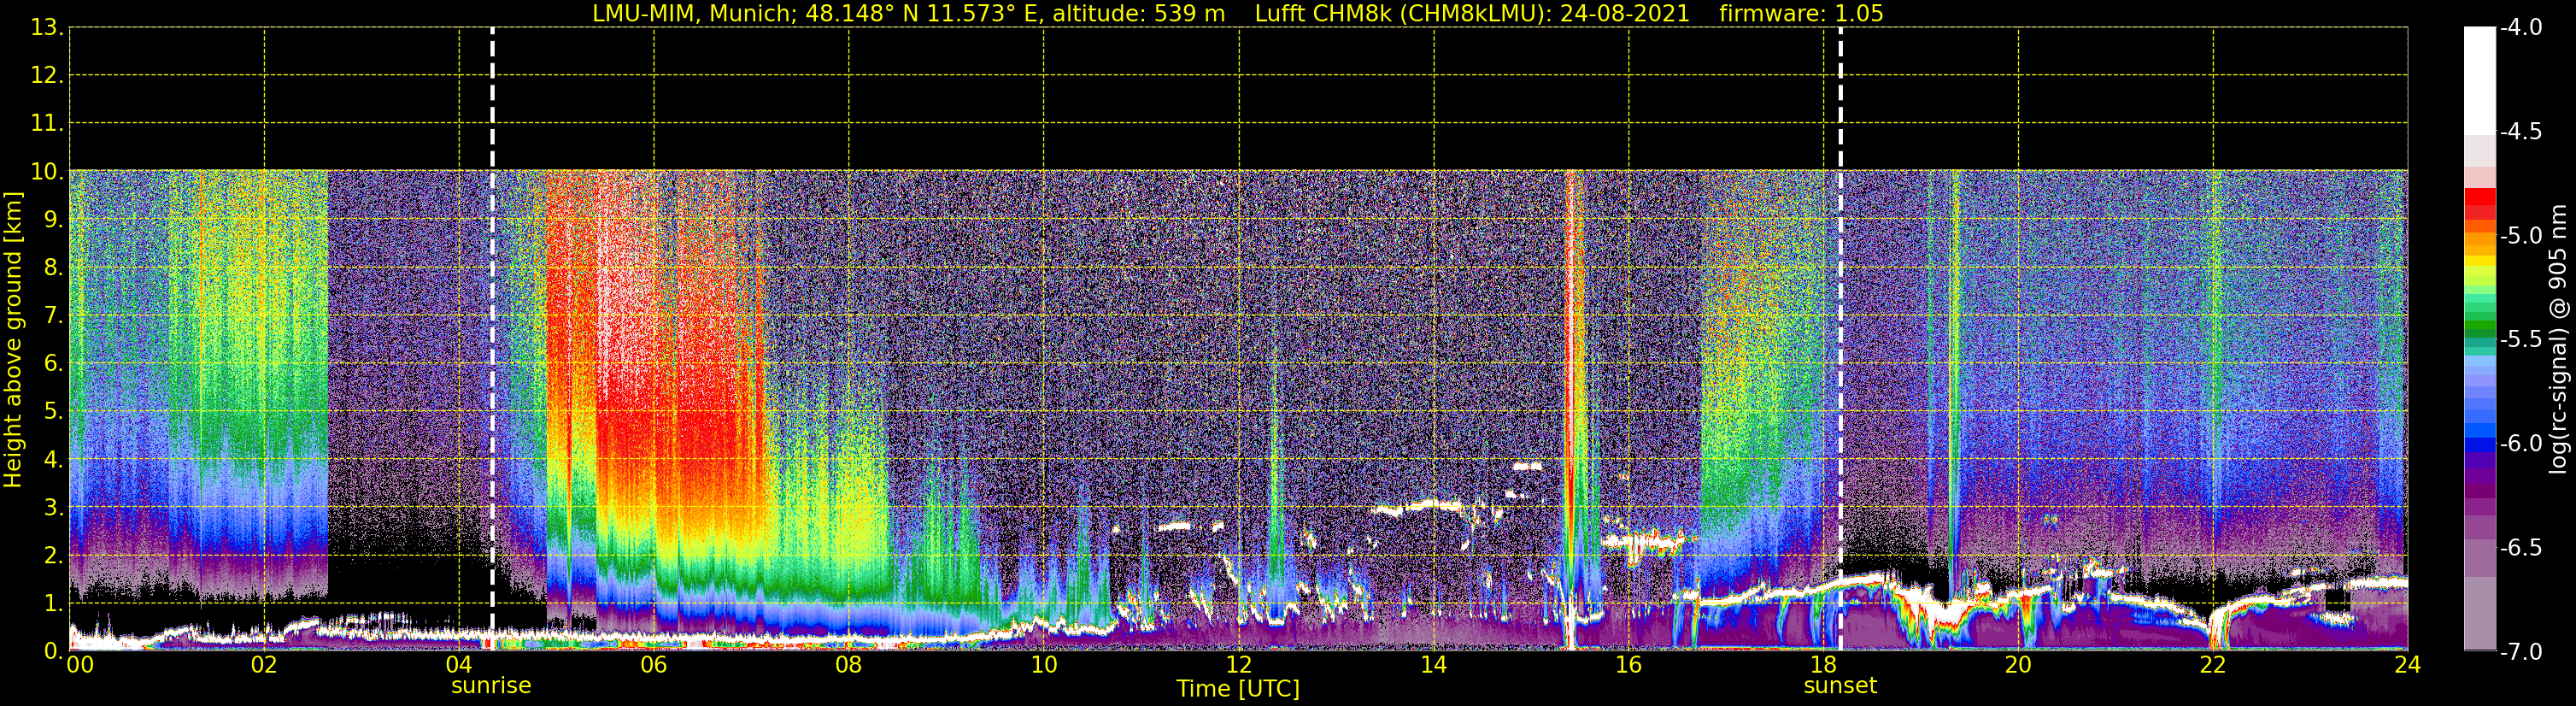Click the sunrise dashed vertical line
Image resolution: width=2576 pixels, height=706 pixels.
coord(492,340)
